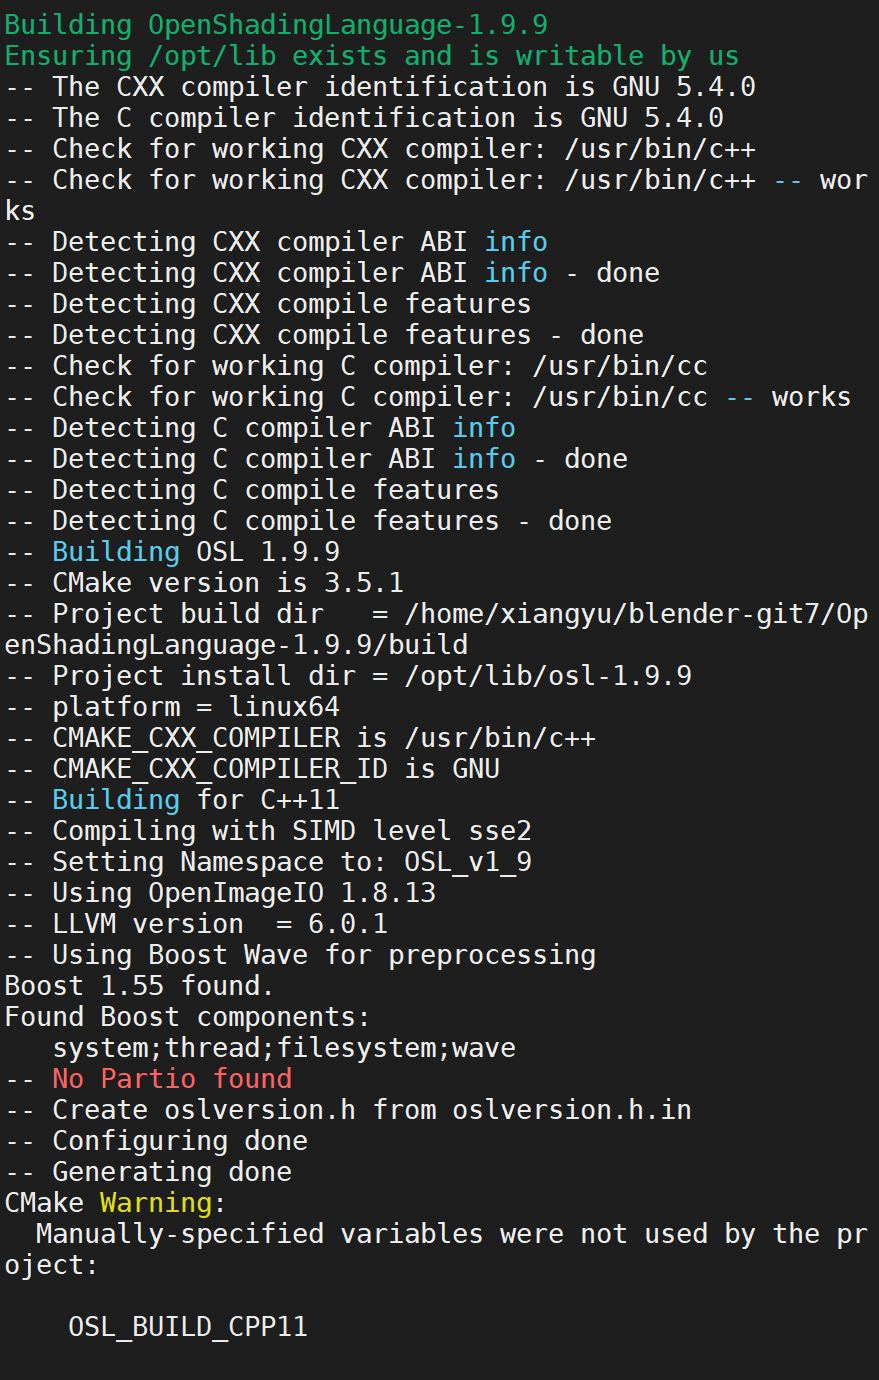879x1380 pixels.
Task: Click 'Create oslversion.h from oslversion.h.in' line
Action: (348, 1110)
